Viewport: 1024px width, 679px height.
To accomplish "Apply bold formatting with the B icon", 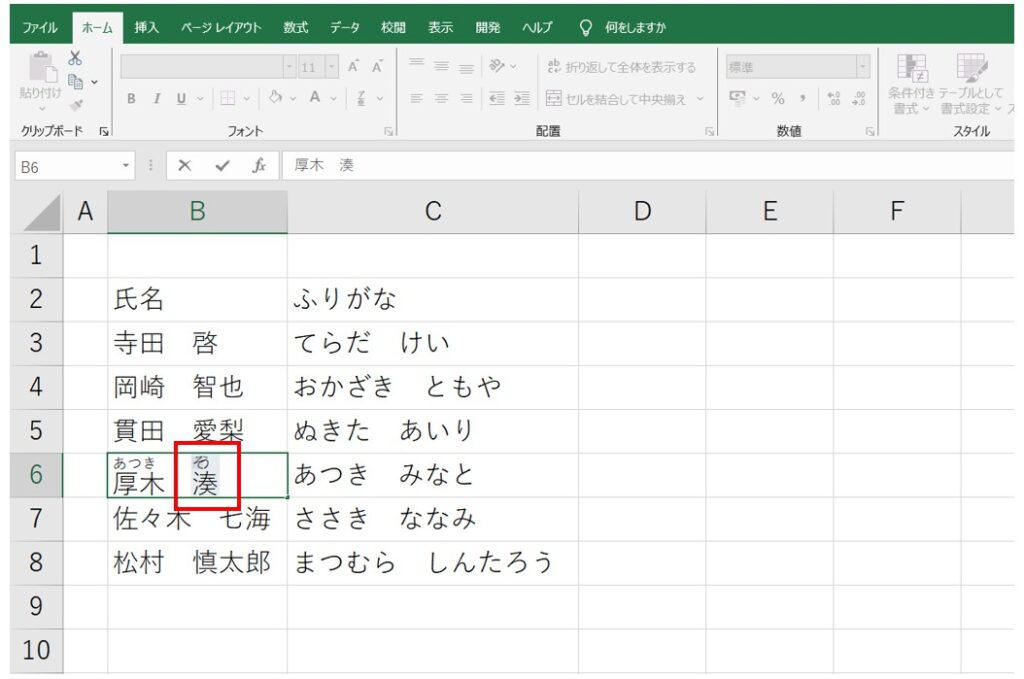I will tap(132, 98).
